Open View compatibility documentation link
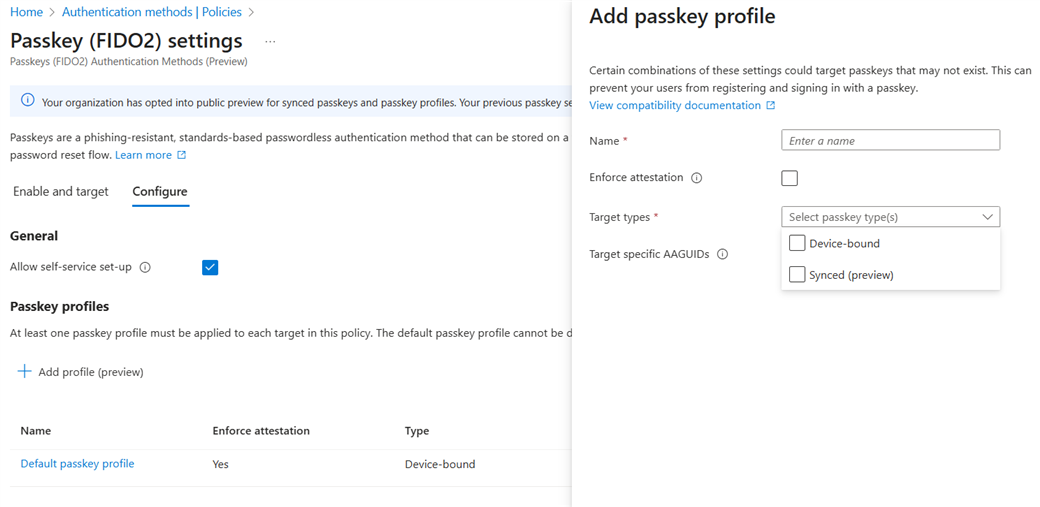Image resolution: width=1040 pixels, height=507 pixels. tap(675, 105)
